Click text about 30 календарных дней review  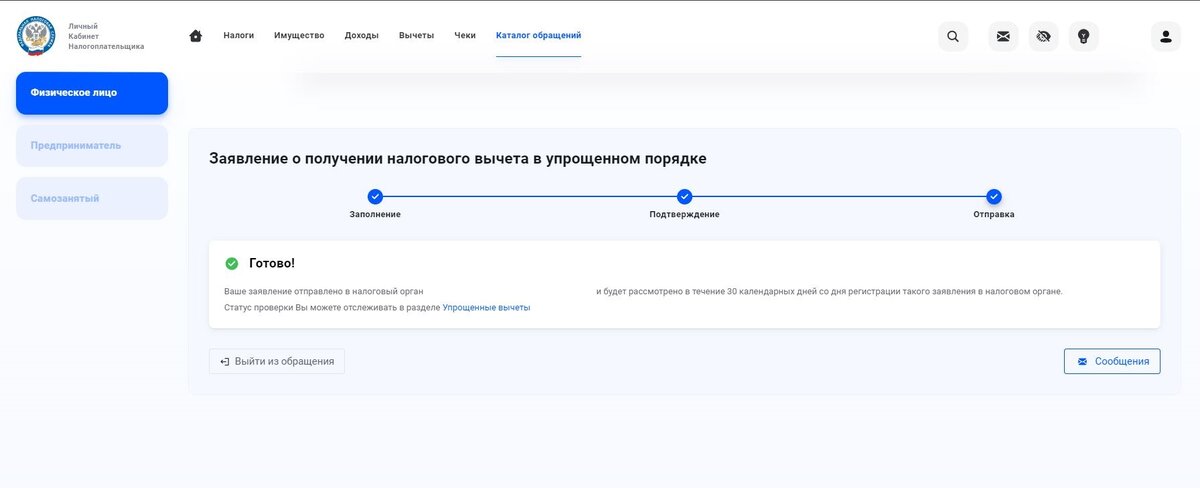point(830,291)
